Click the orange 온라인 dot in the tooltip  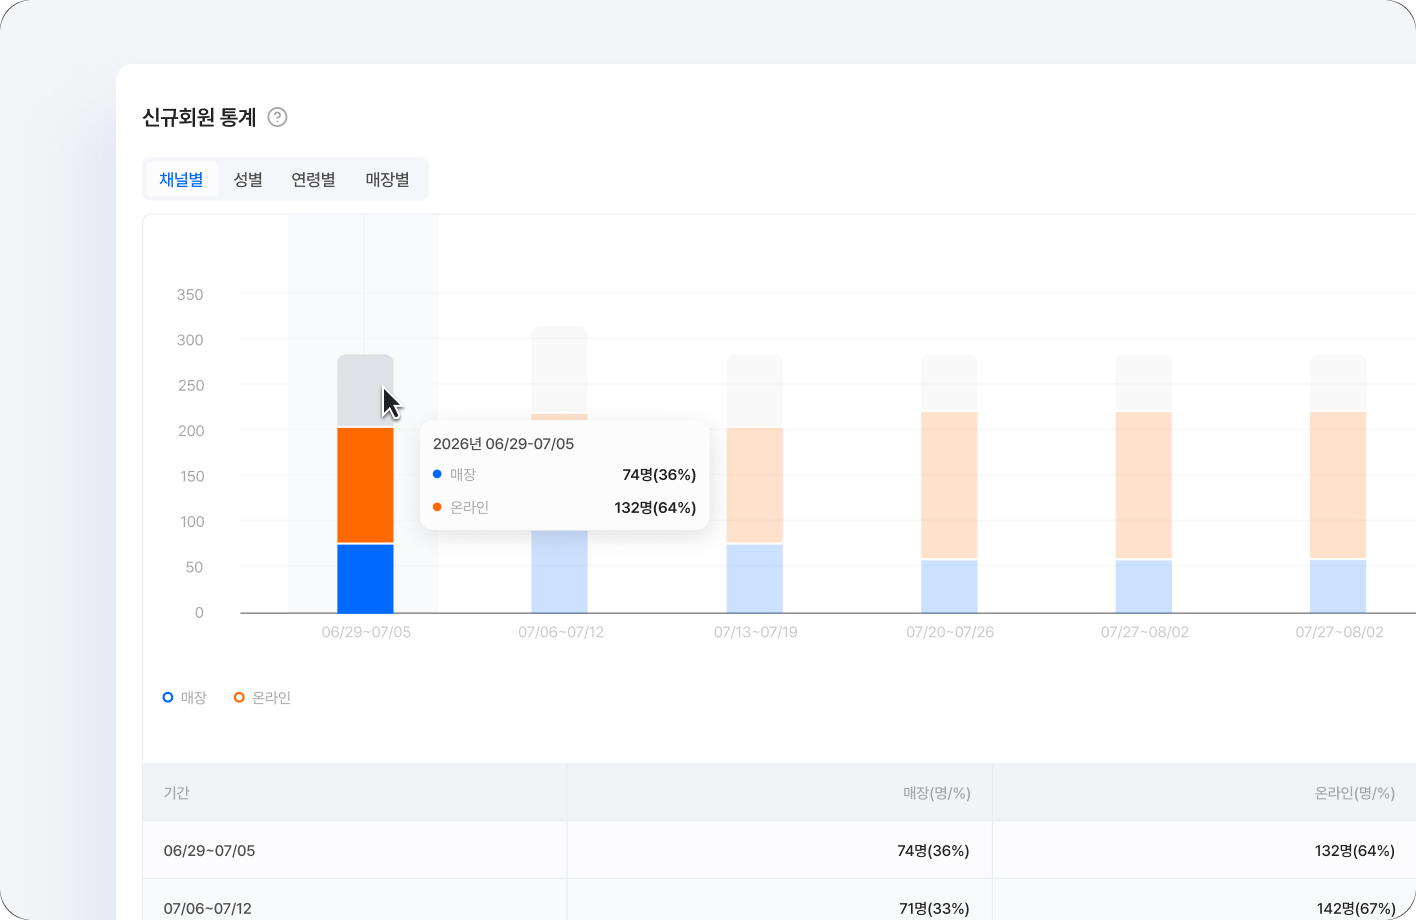click(437, 507)
